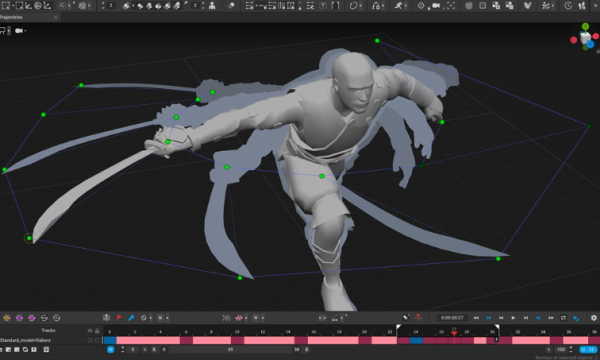This screenshot has width=600, height=360.
Task: Toggle first checkbox of Standard_model<Sabers track
Action: pos(90,340)
